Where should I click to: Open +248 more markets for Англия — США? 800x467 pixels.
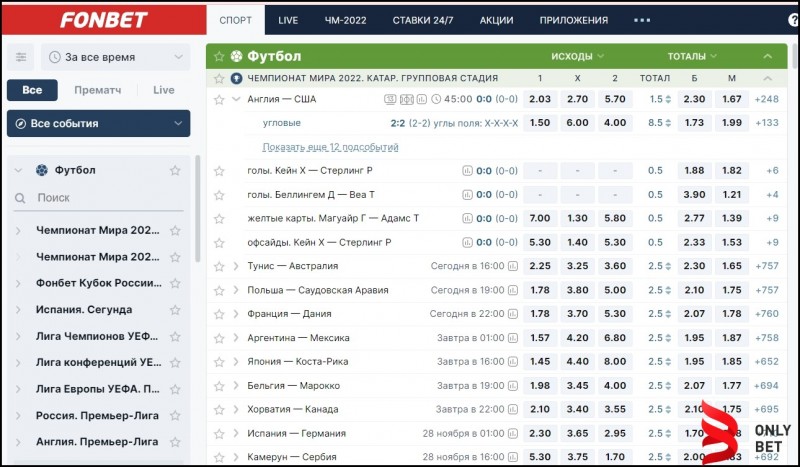767,99
